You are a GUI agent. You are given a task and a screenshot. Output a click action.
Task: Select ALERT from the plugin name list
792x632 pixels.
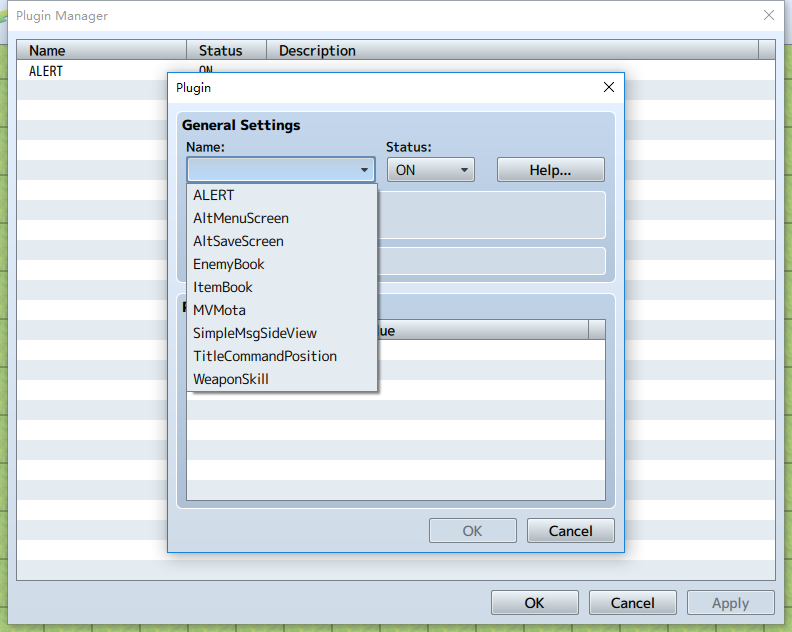(x=282, y=195)
